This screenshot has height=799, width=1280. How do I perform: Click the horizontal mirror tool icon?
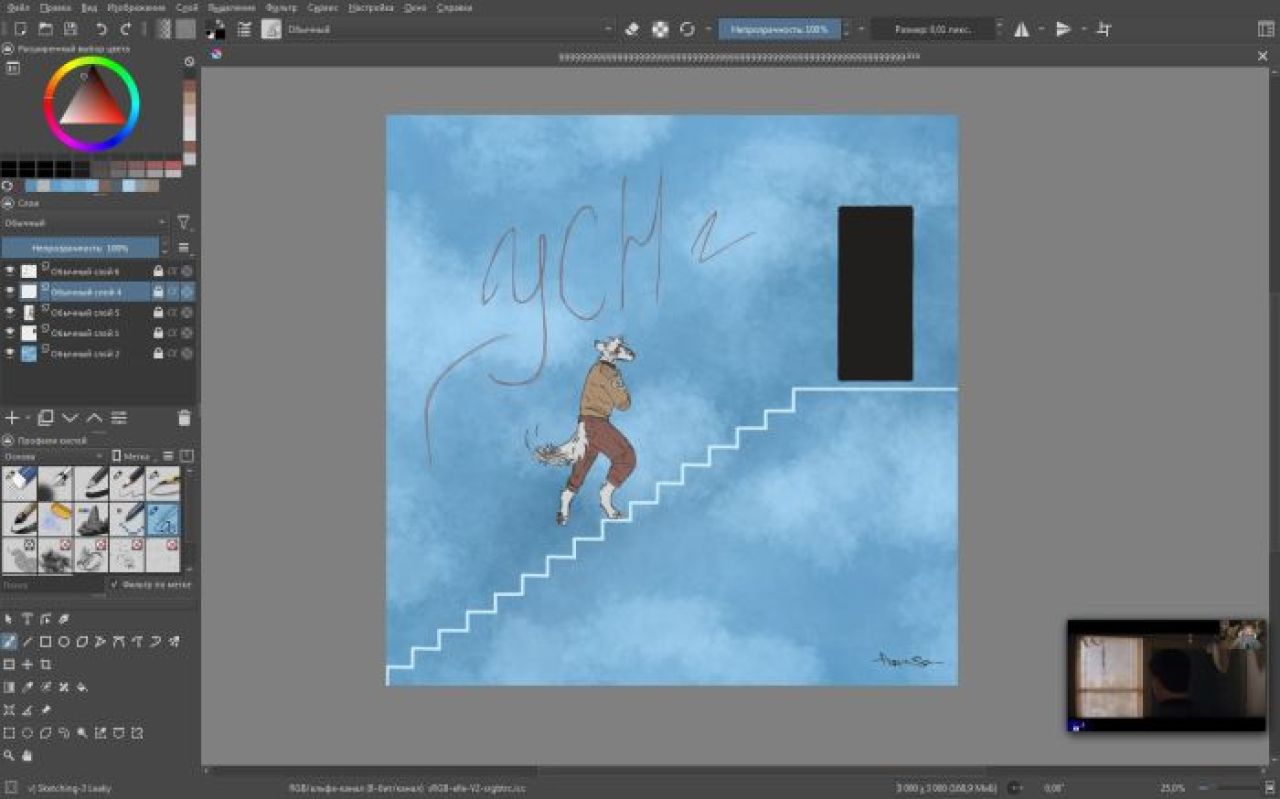pos(1021,29)
